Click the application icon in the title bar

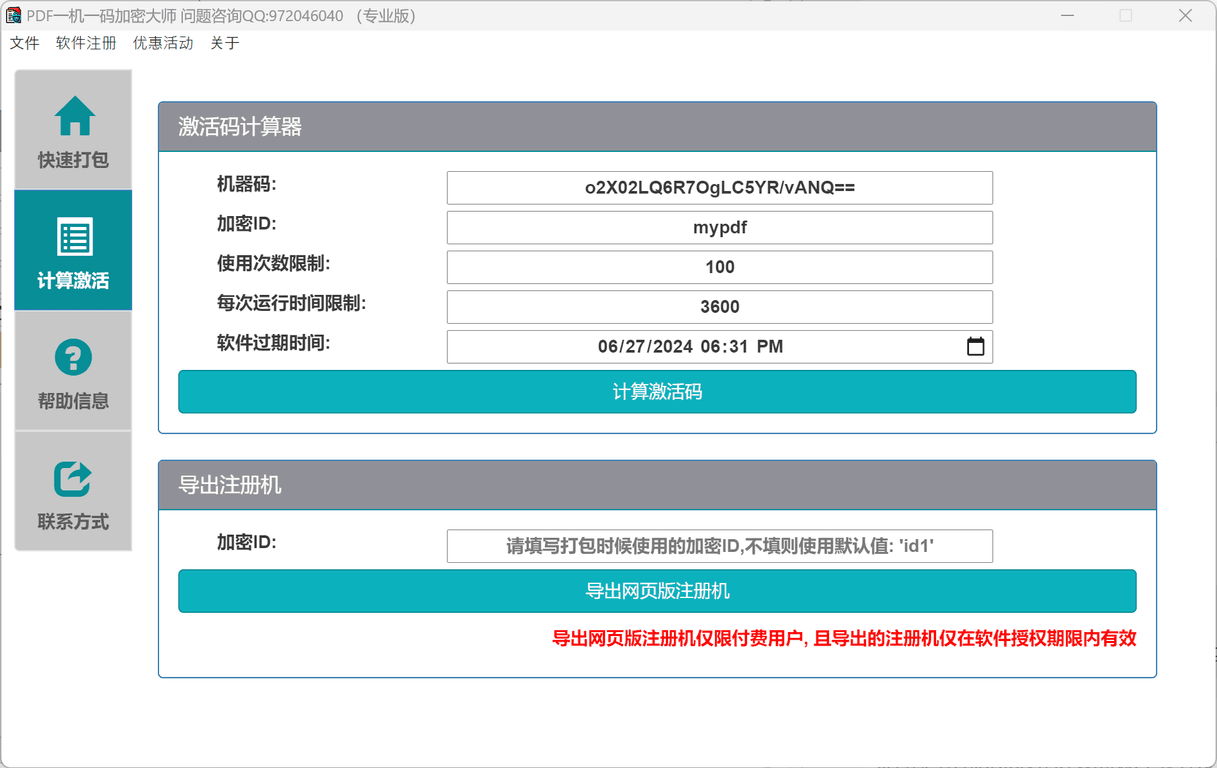click(14, 15)
